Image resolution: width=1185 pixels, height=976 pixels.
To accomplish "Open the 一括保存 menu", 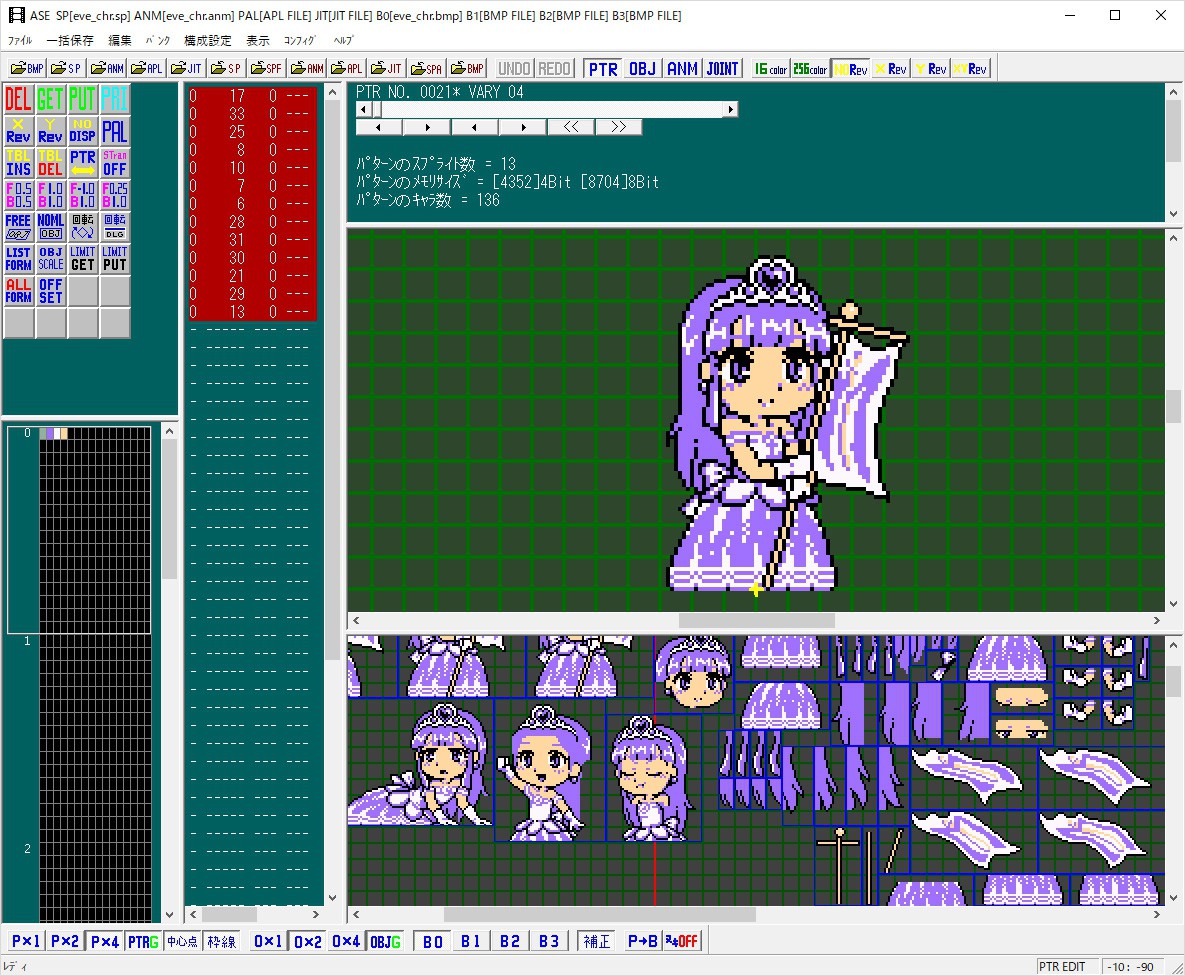I will (70, 40).
